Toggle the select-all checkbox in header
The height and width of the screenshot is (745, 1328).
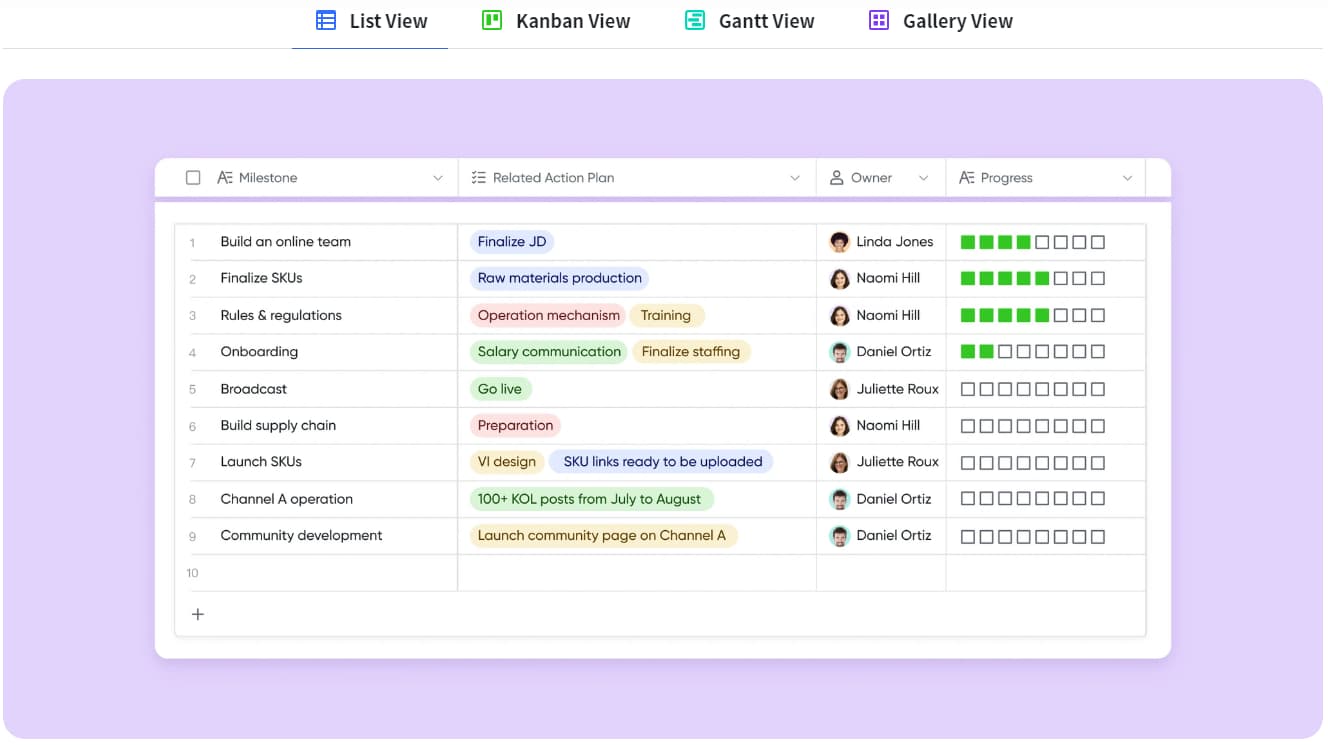coord(193,178)
